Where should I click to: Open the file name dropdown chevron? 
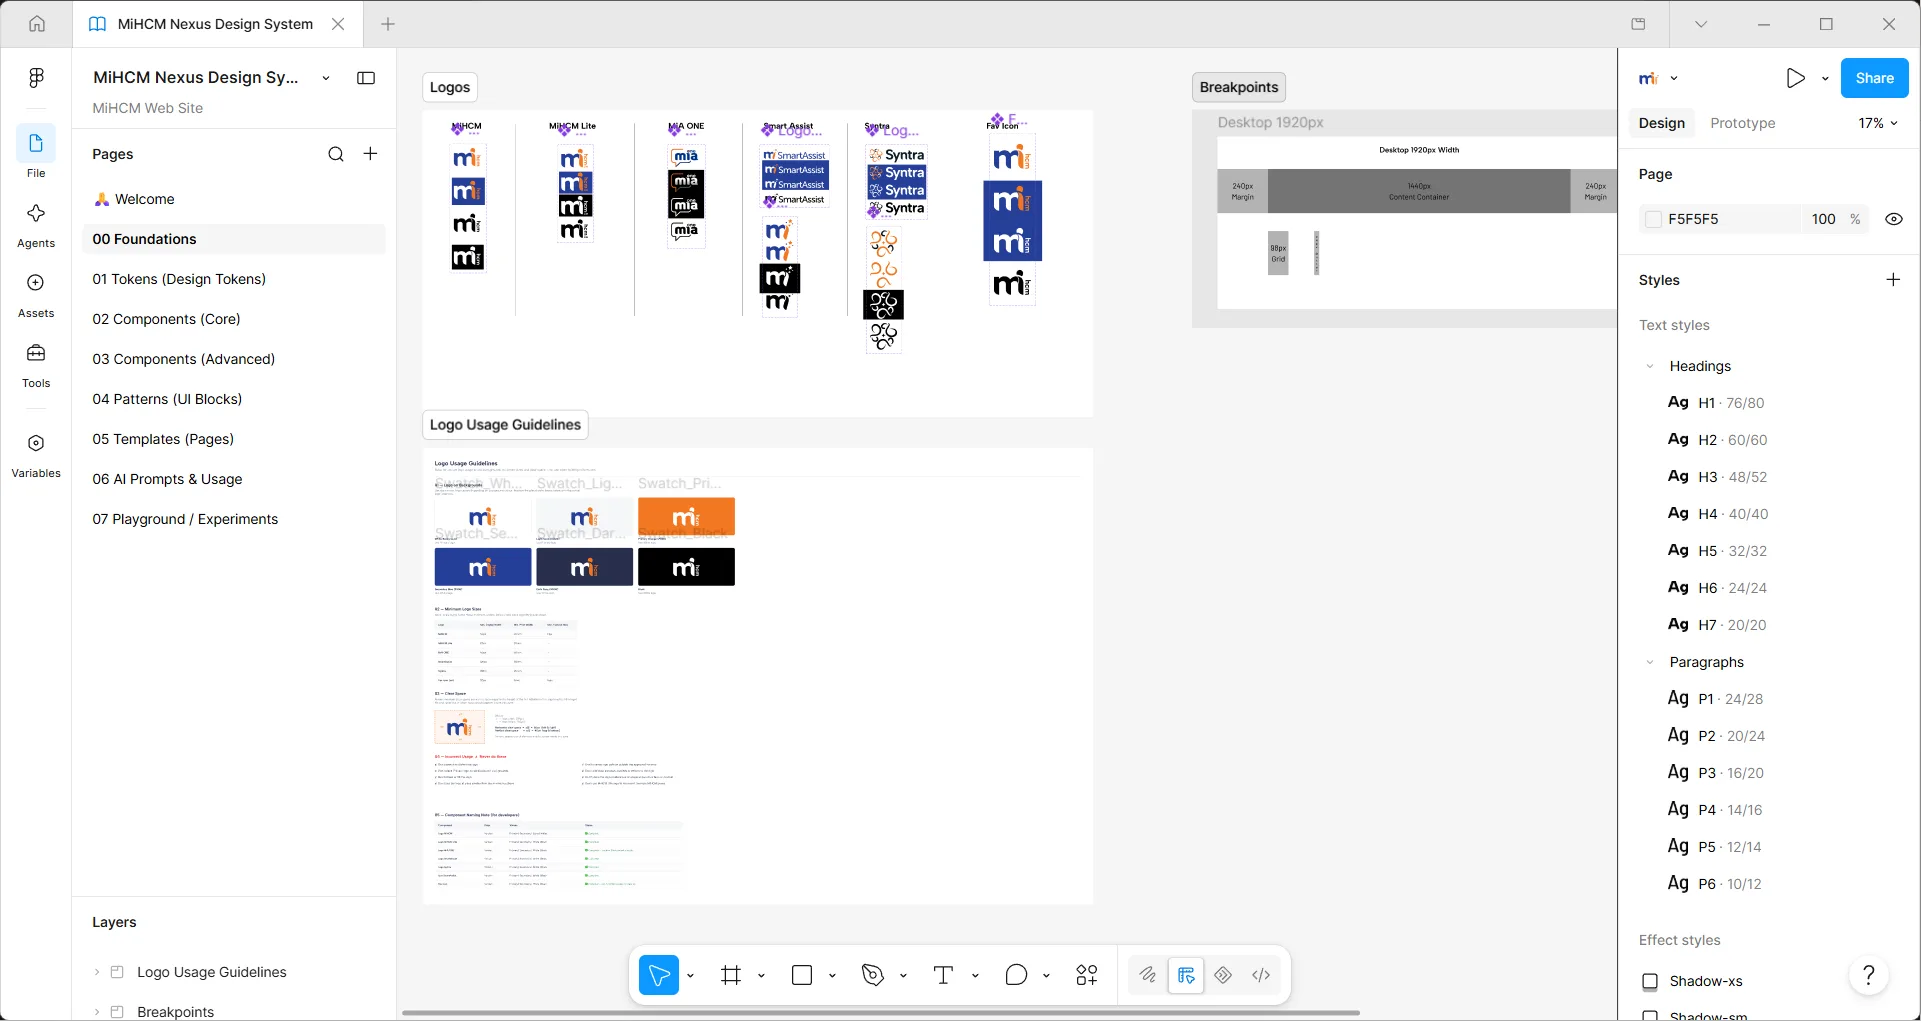[326, 78]
